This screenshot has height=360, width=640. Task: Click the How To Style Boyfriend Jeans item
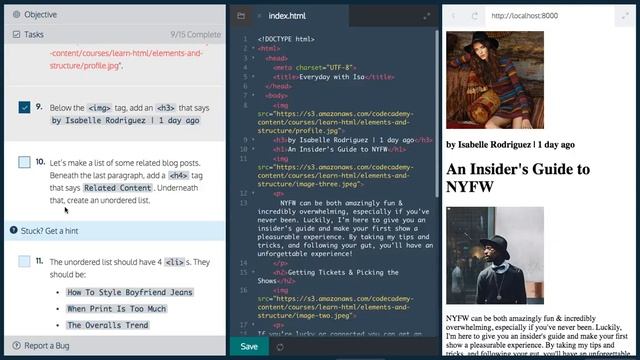[130, 292]
